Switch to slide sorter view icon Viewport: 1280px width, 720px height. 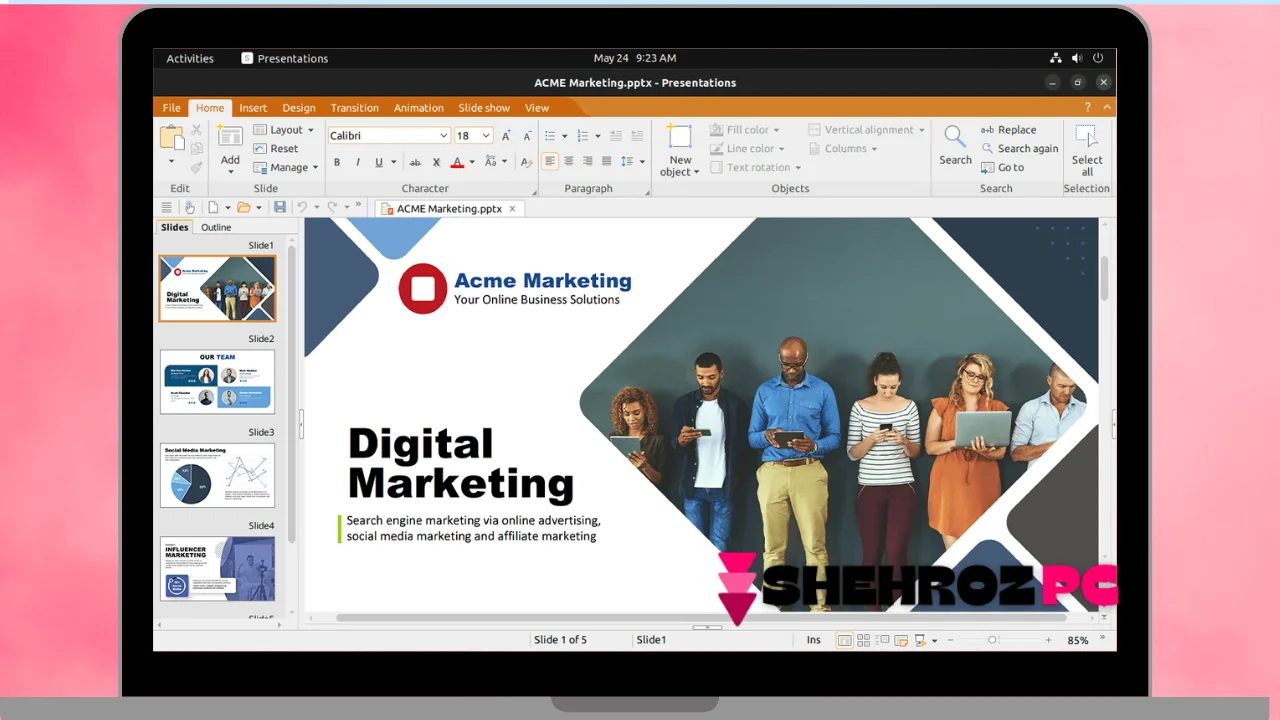(x=863, y=640)
